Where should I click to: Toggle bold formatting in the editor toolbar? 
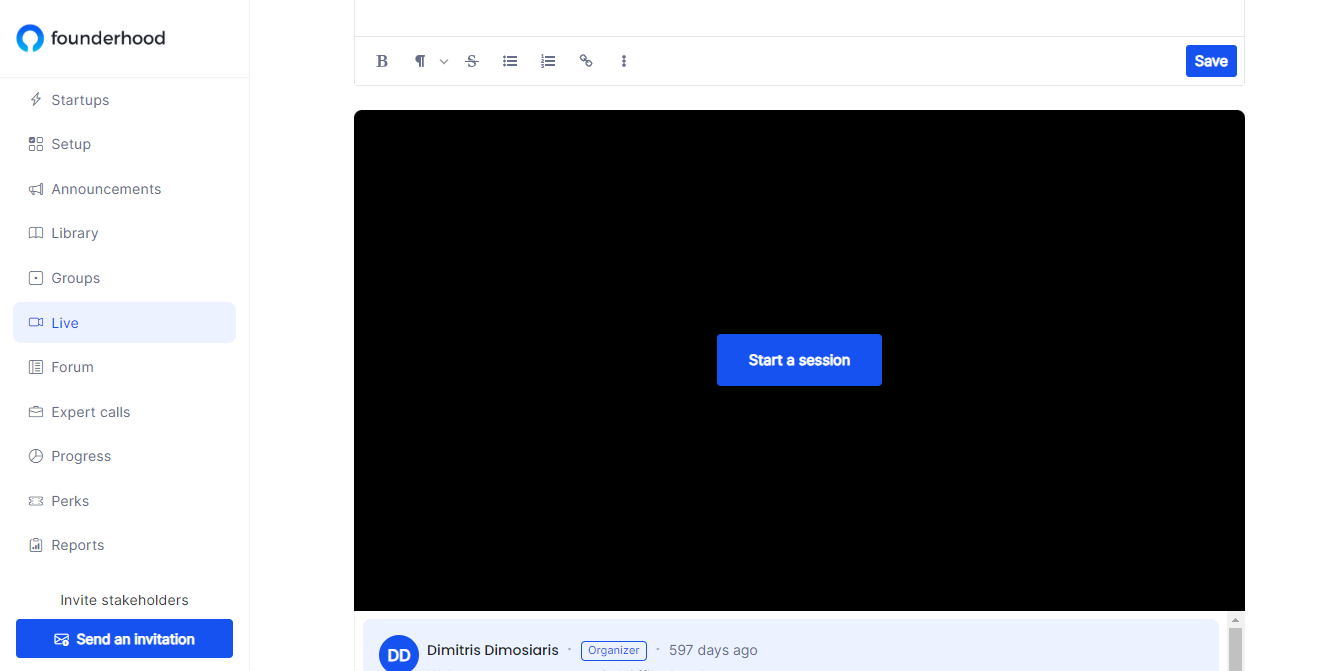pyautogui.click(x=382, y=61)
